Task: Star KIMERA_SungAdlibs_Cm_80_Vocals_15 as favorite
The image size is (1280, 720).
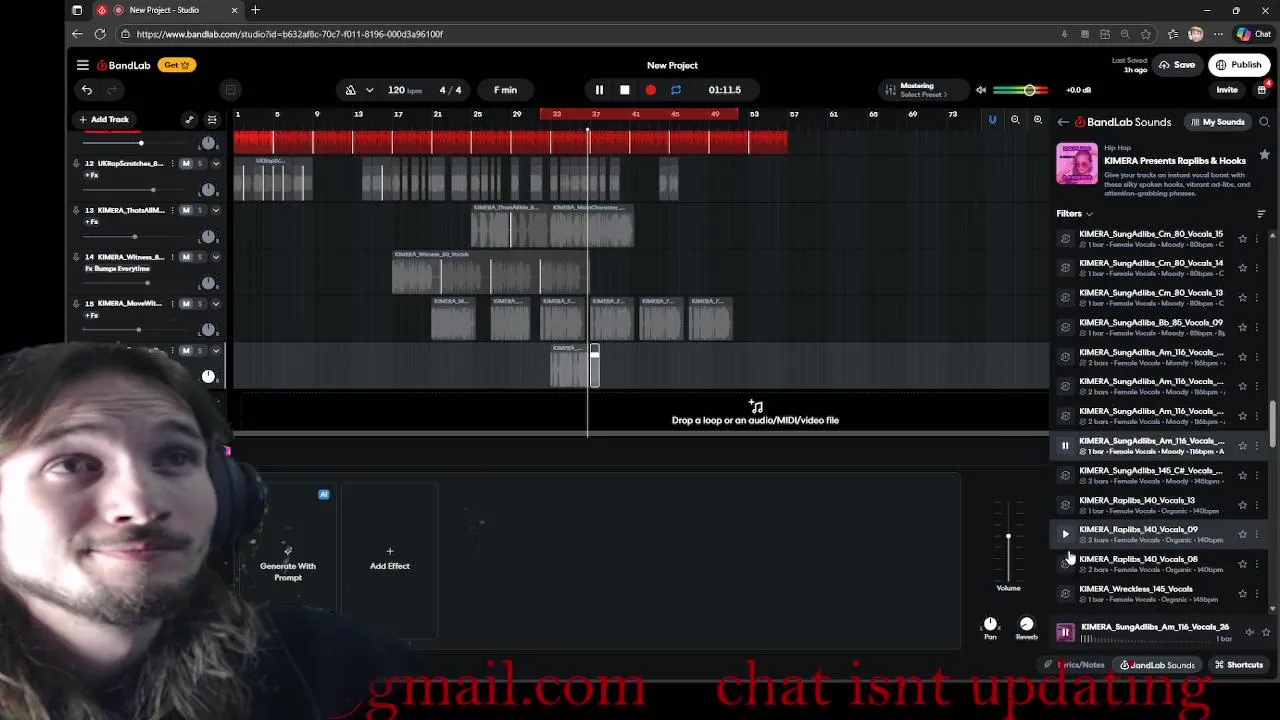Action: click(x=1243, y=239)
